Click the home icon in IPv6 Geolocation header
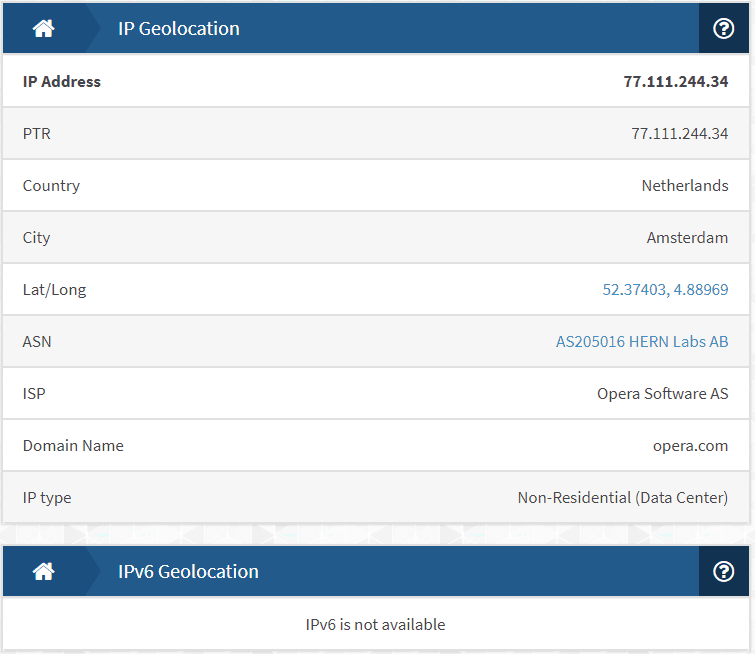 coord(43,571)
